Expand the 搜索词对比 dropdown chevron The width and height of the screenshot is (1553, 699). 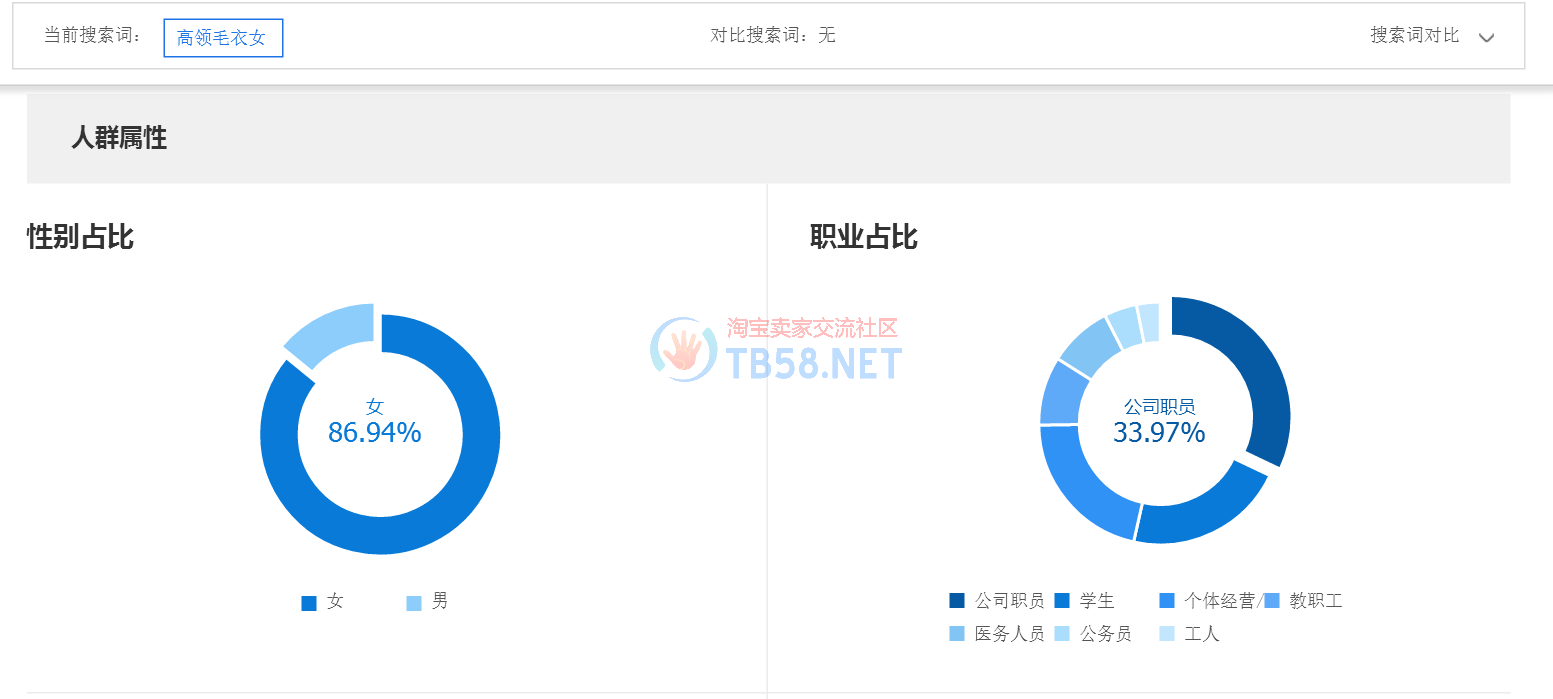(x=1486, y=38)
